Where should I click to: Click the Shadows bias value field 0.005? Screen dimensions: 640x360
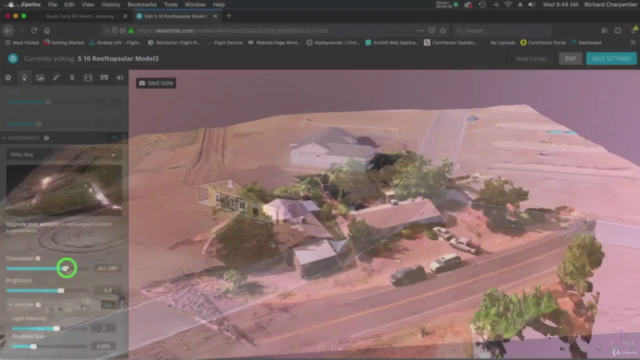click(x=104, y=346)
